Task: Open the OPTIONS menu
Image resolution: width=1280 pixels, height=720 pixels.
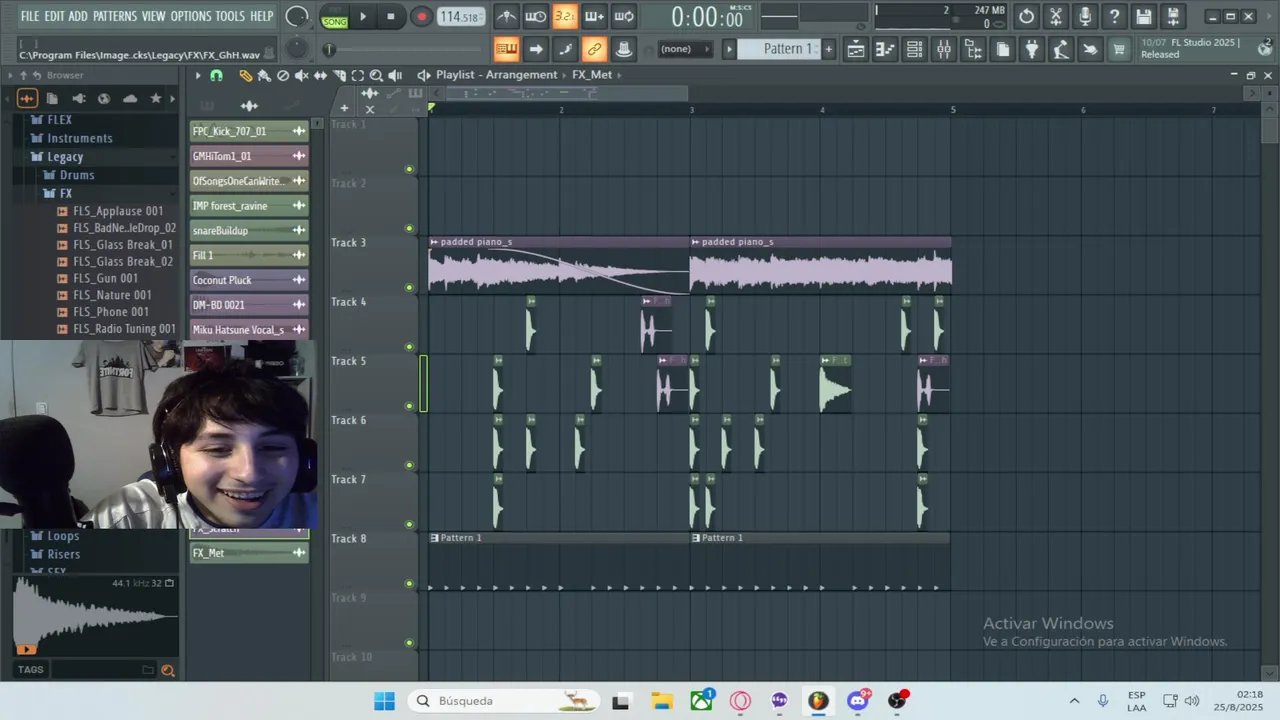Action: pyautogui.click(x=191, y=16)
